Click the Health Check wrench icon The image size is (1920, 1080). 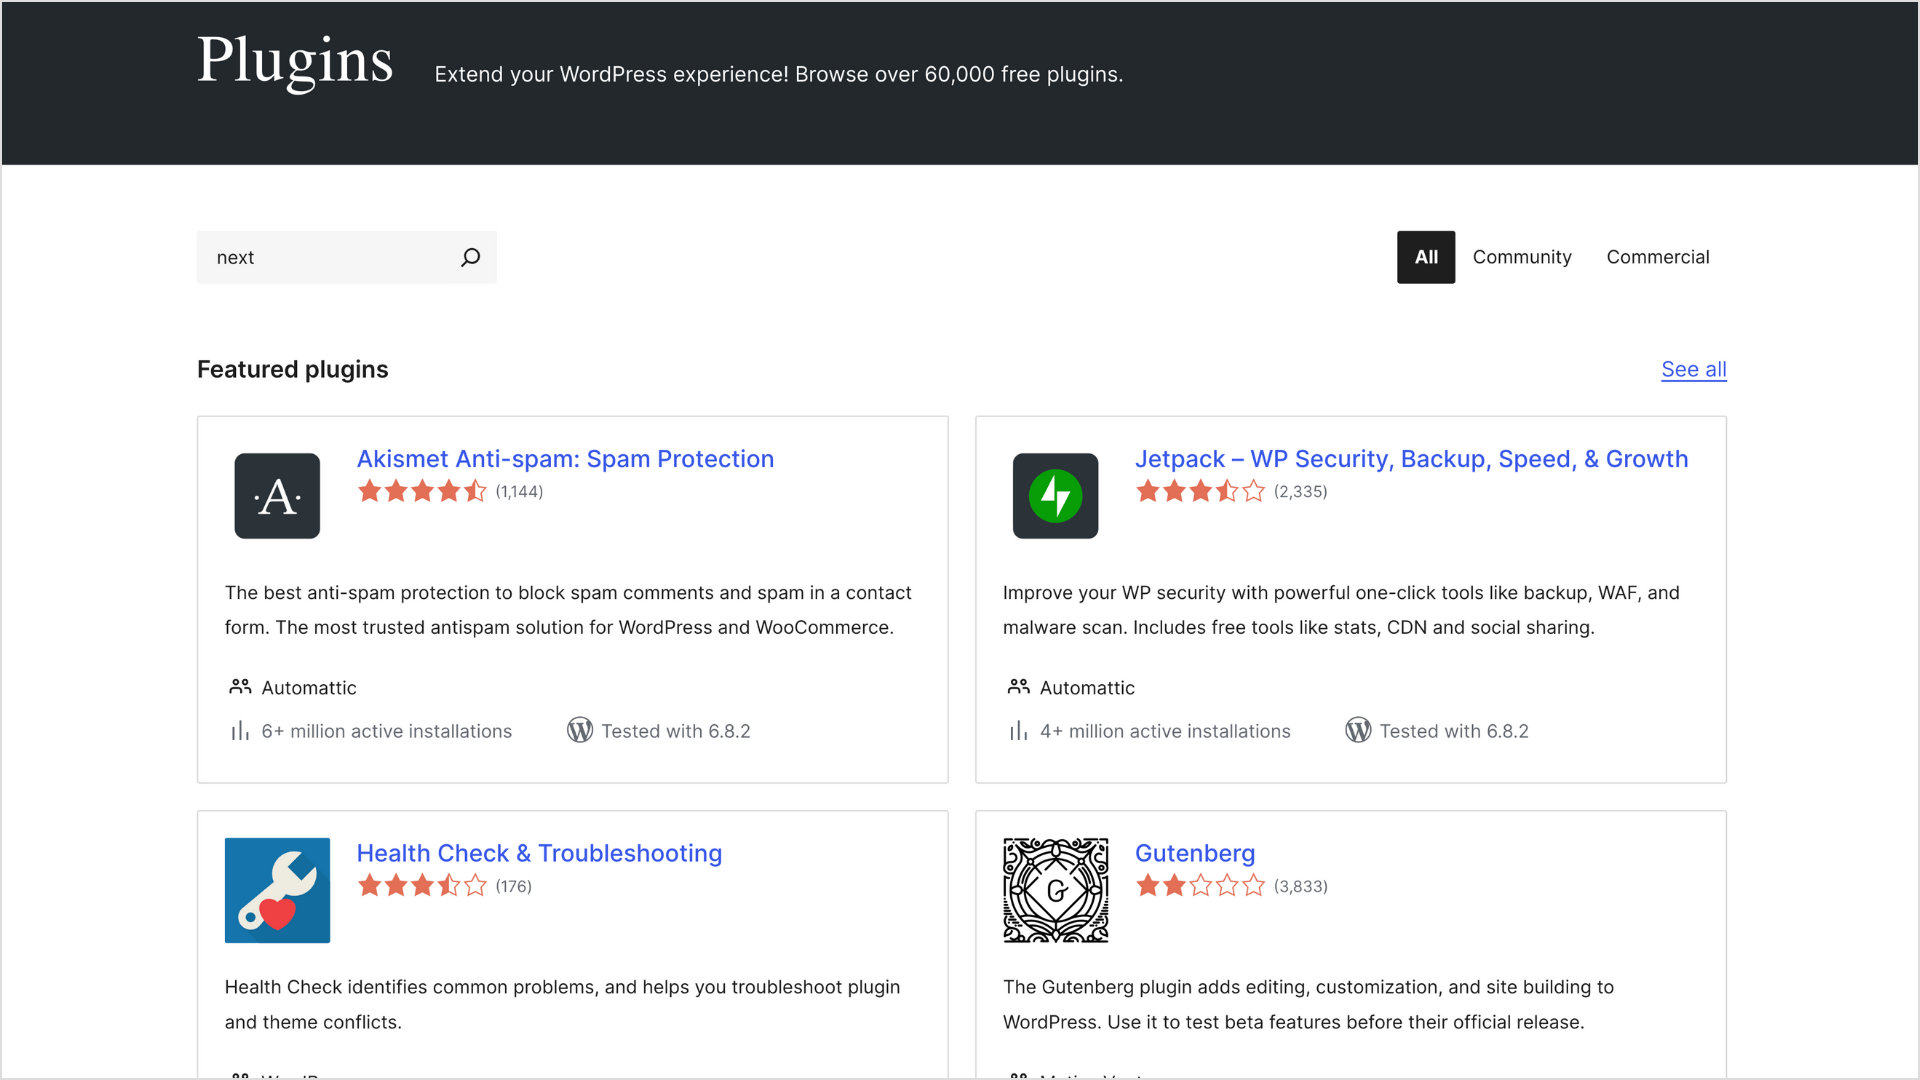pos(277,890)
